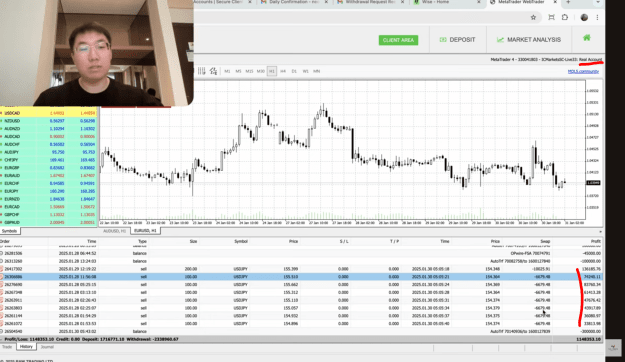The image size is (625, 362).
Task: Close the Wise - Home tab
Action: pos(479,2)
